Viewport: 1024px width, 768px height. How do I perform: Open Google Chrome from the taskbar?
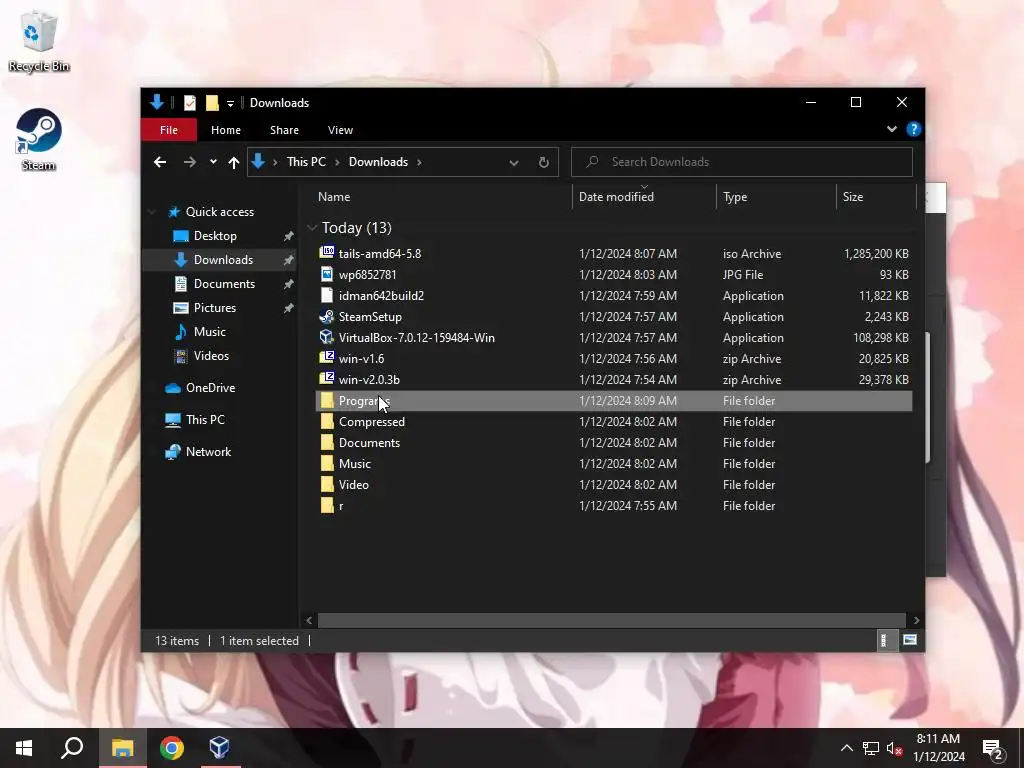pos(172,748)
